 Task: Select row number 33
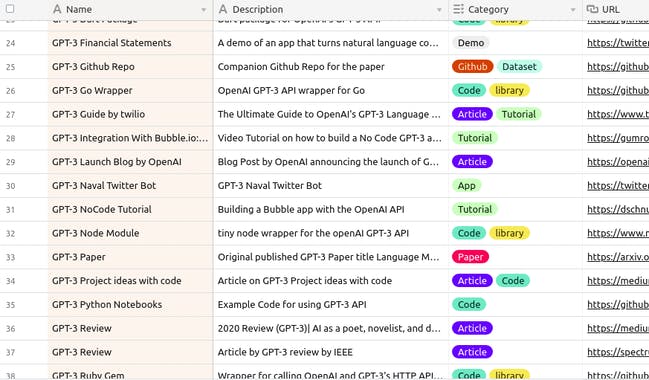pos(10,257)
